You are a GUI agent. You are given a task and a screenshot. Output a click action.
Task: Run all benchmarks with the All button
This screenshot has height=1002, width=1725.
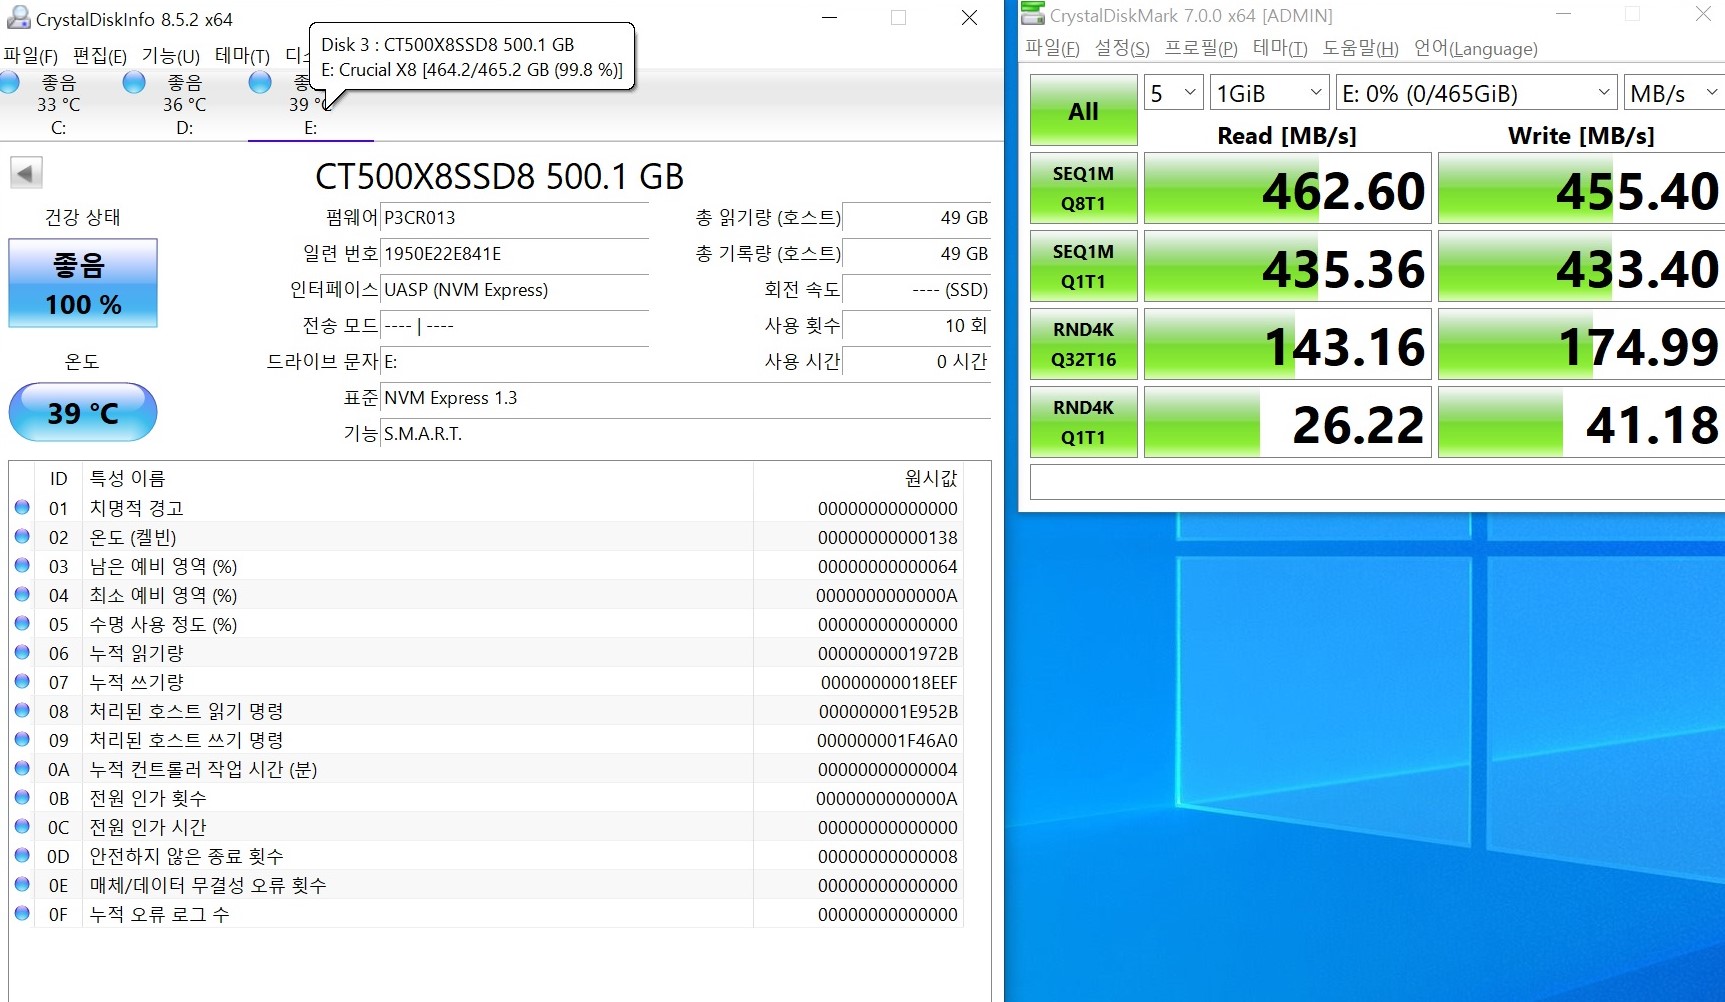(x=1083, y=110)
